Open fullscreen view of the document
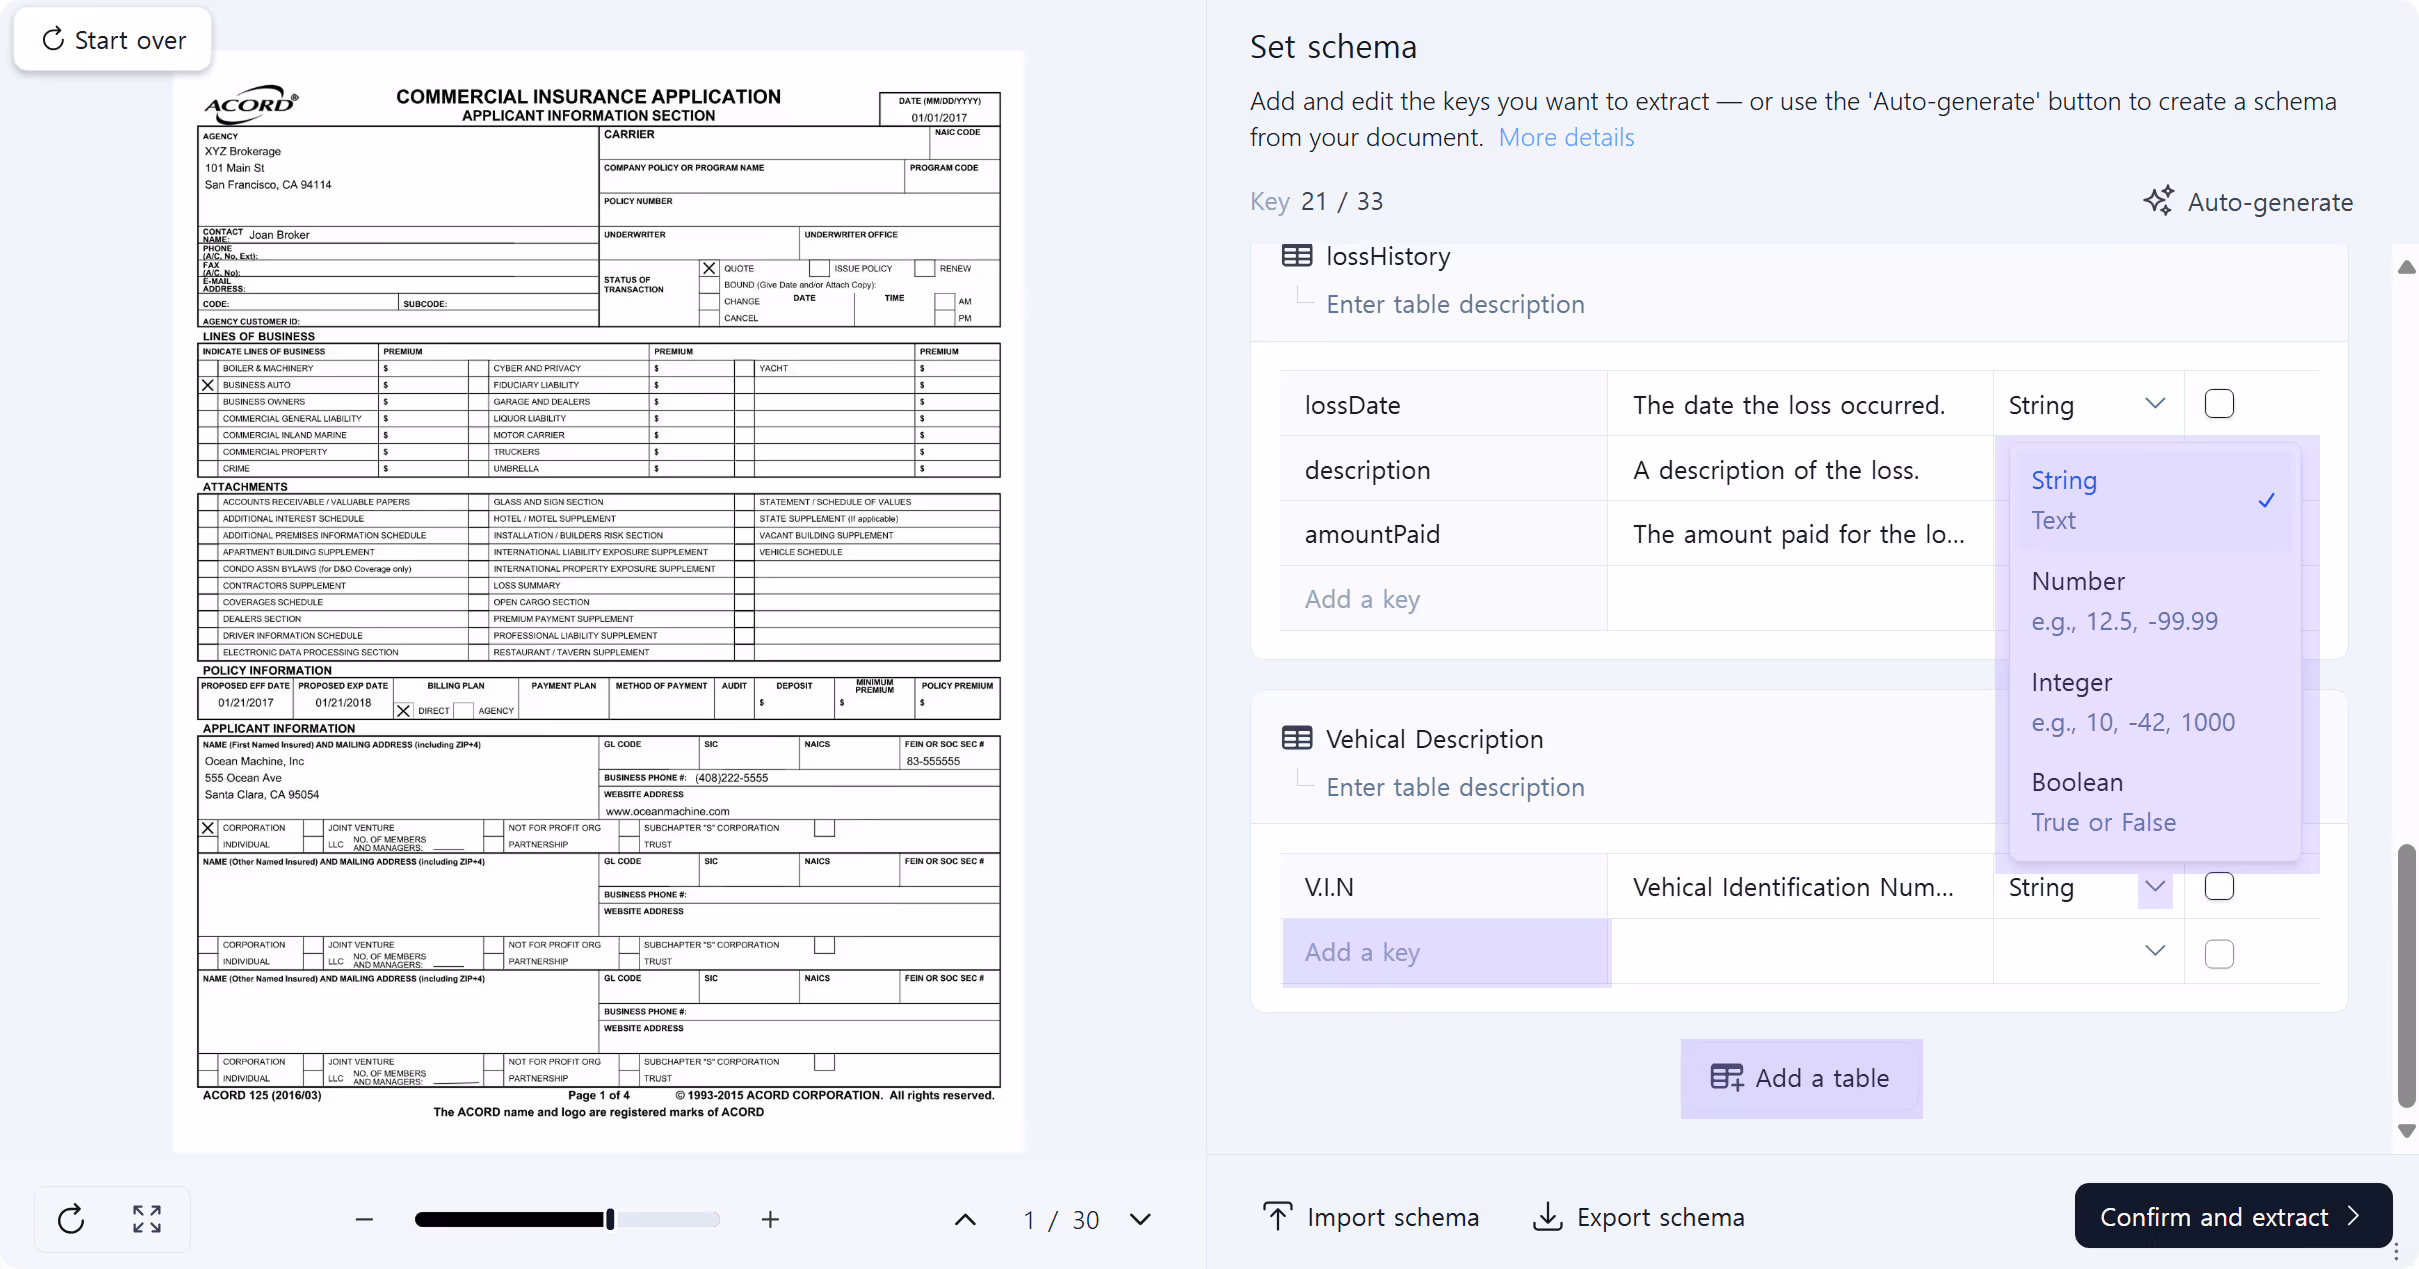This screenshot has width=2419, height=1269. pyautogui.click(x=146, y=1219)
